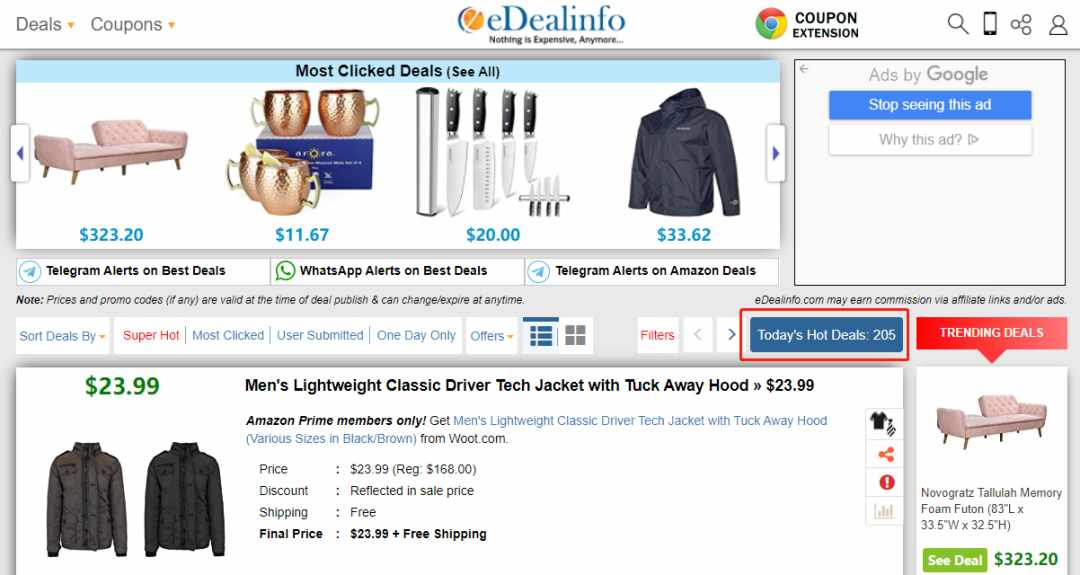Open the Sort Deals By dropdown

tap(63, 336)
